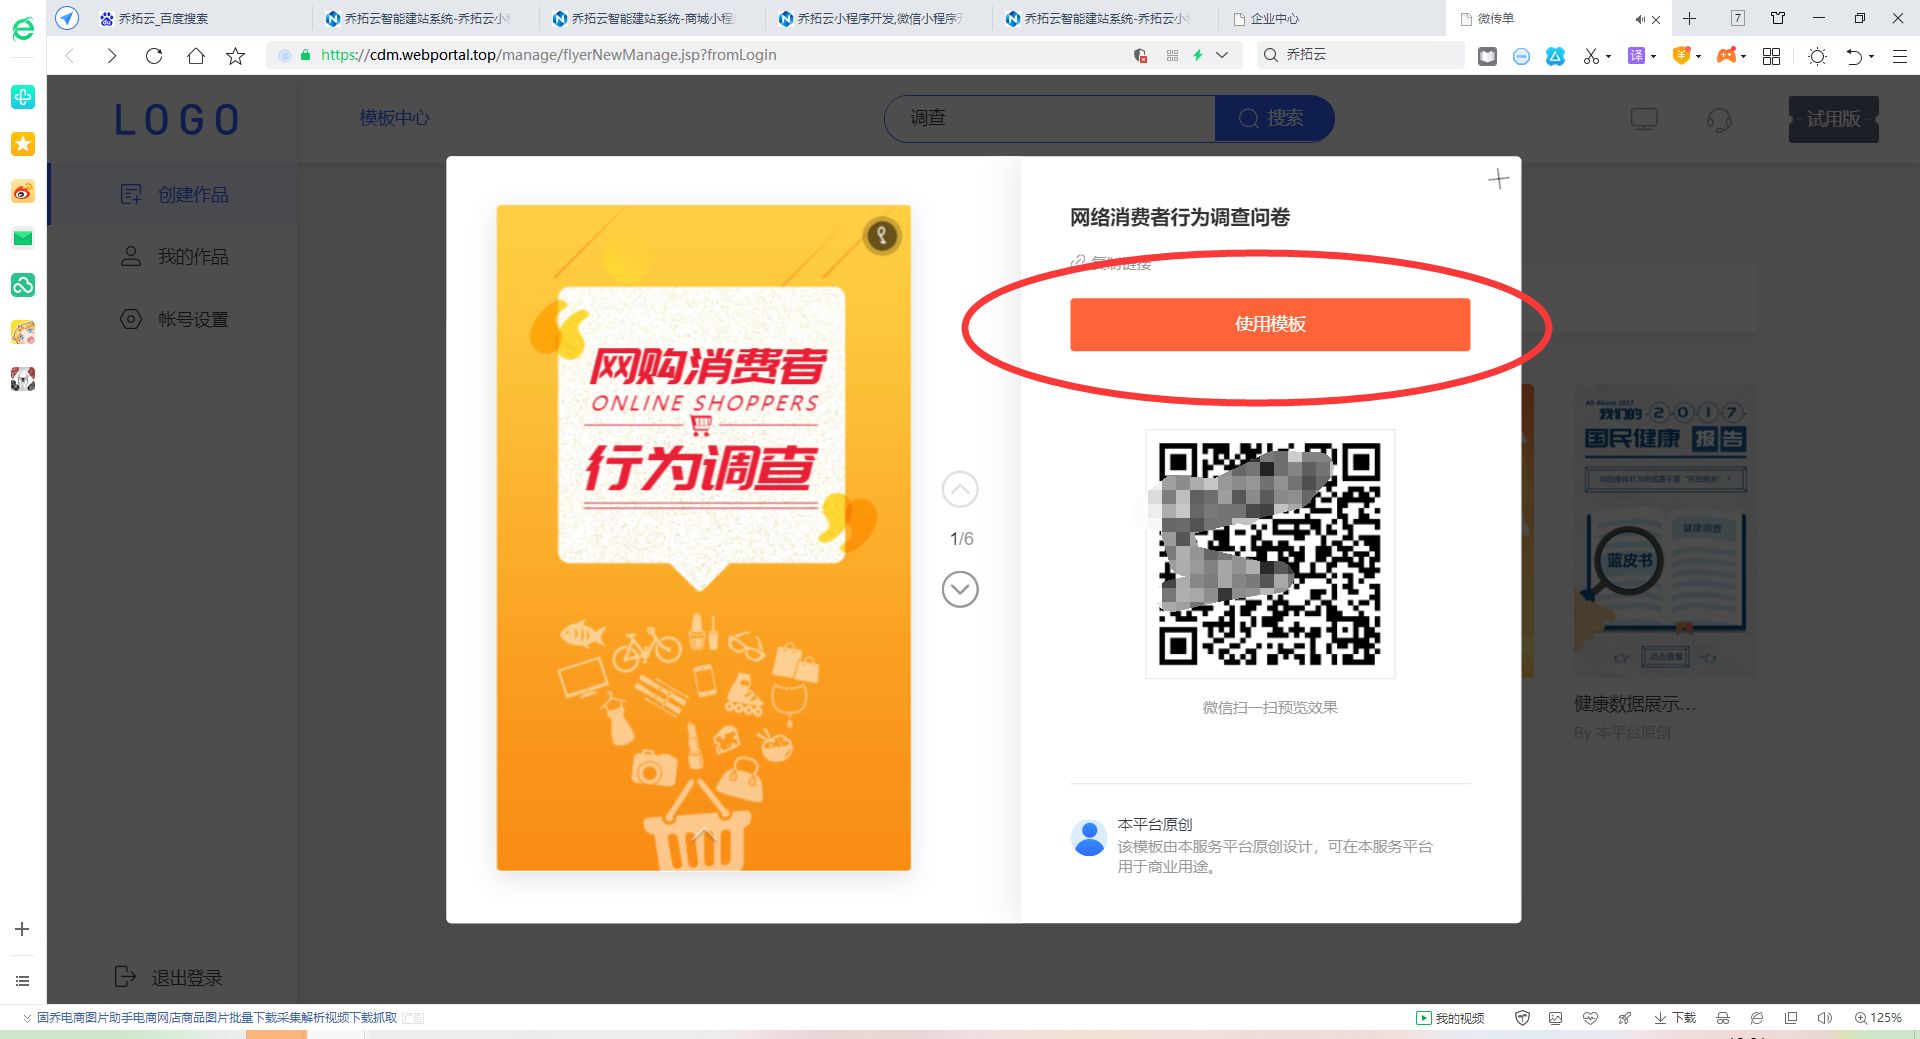
Task: Click the 网购消费者行为调查 preview image
Action: pos(704,538)
